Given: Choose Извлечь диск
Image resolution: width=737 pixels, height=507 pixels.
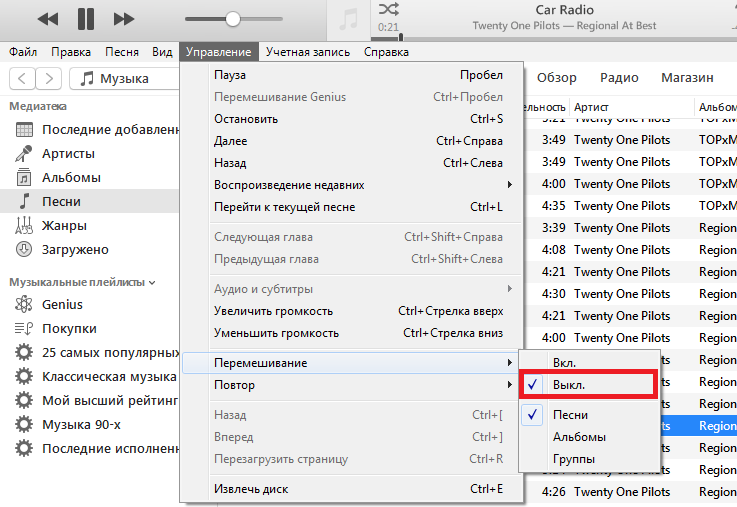Looking at the screenshot, I should pyautogui.click(x=352, y=489).
